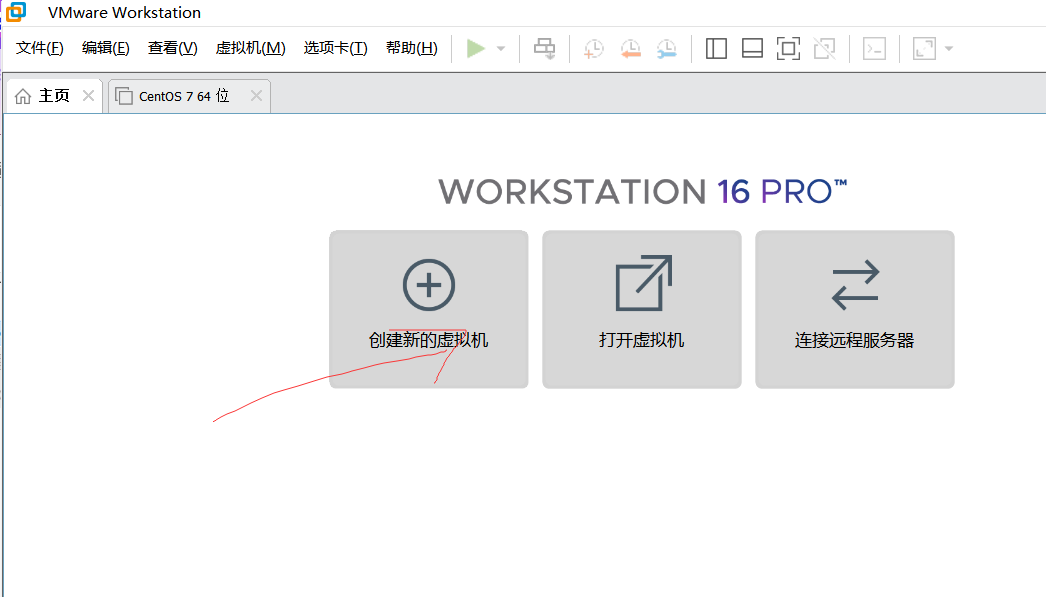Click the Unity mode toolbar icon

[825, 49]
